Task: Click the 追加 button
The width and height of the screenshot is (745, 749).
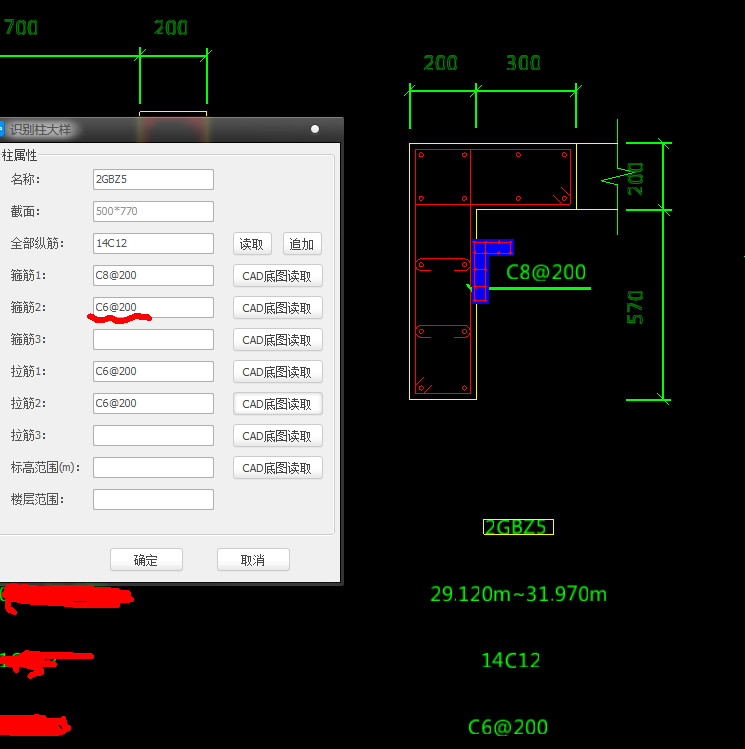Action: [x=302, y=244]
